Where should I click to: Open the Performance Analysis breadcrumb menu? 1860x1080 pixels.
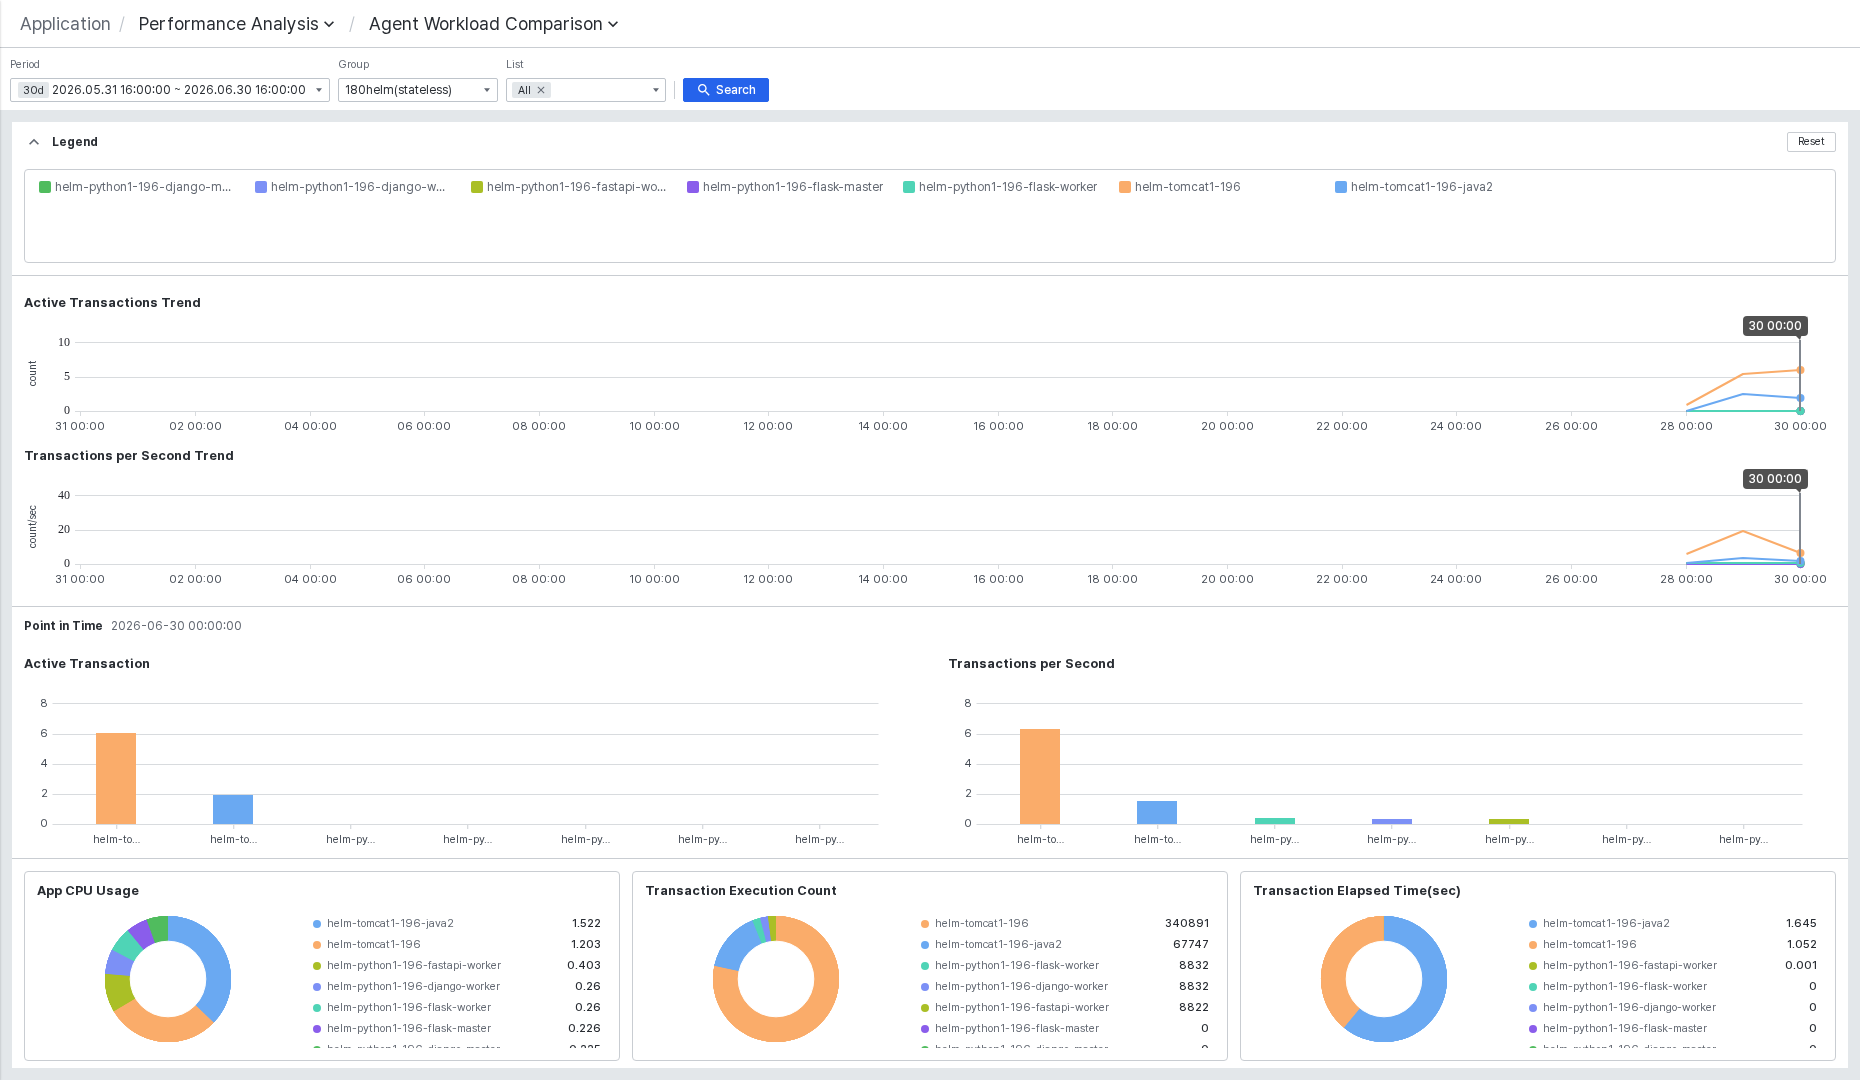(x=236, y=24)
